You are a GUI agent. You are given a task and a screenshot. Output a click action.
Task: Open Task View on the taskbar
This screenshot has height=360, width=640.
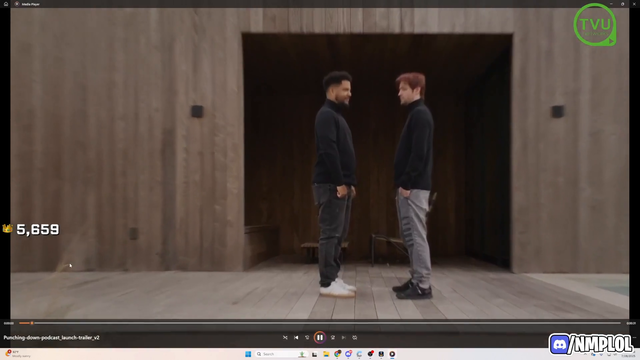(314, 354)
